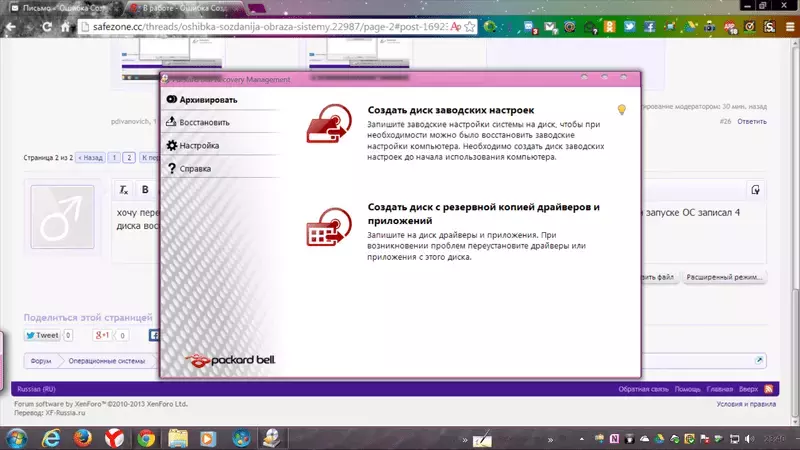
Task: Click the gear icon beside Настройка
Action: coord(172,145)
